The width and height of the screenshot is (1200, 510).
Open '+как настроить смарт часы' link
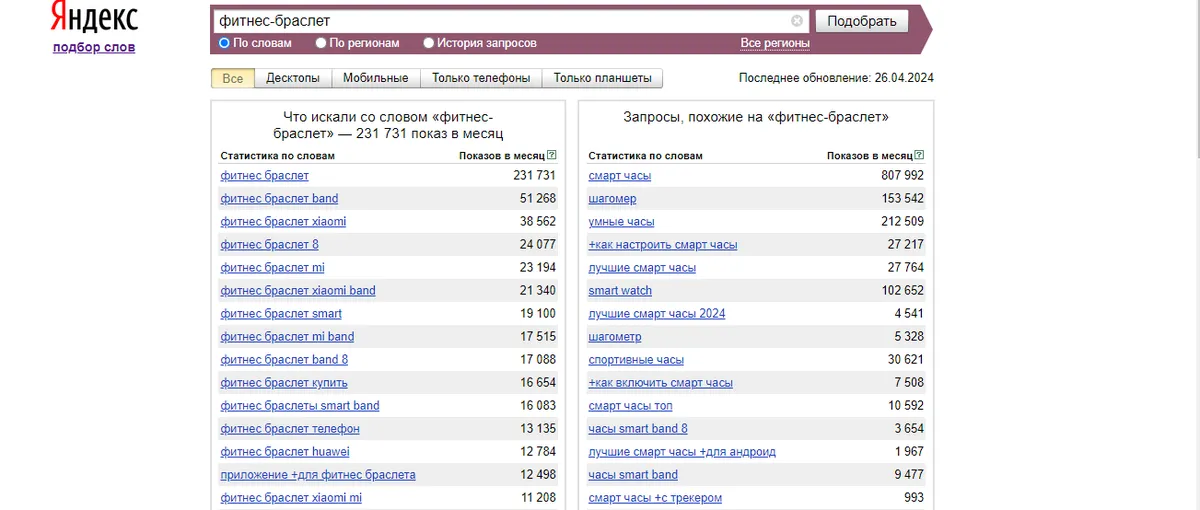point(663,245)
